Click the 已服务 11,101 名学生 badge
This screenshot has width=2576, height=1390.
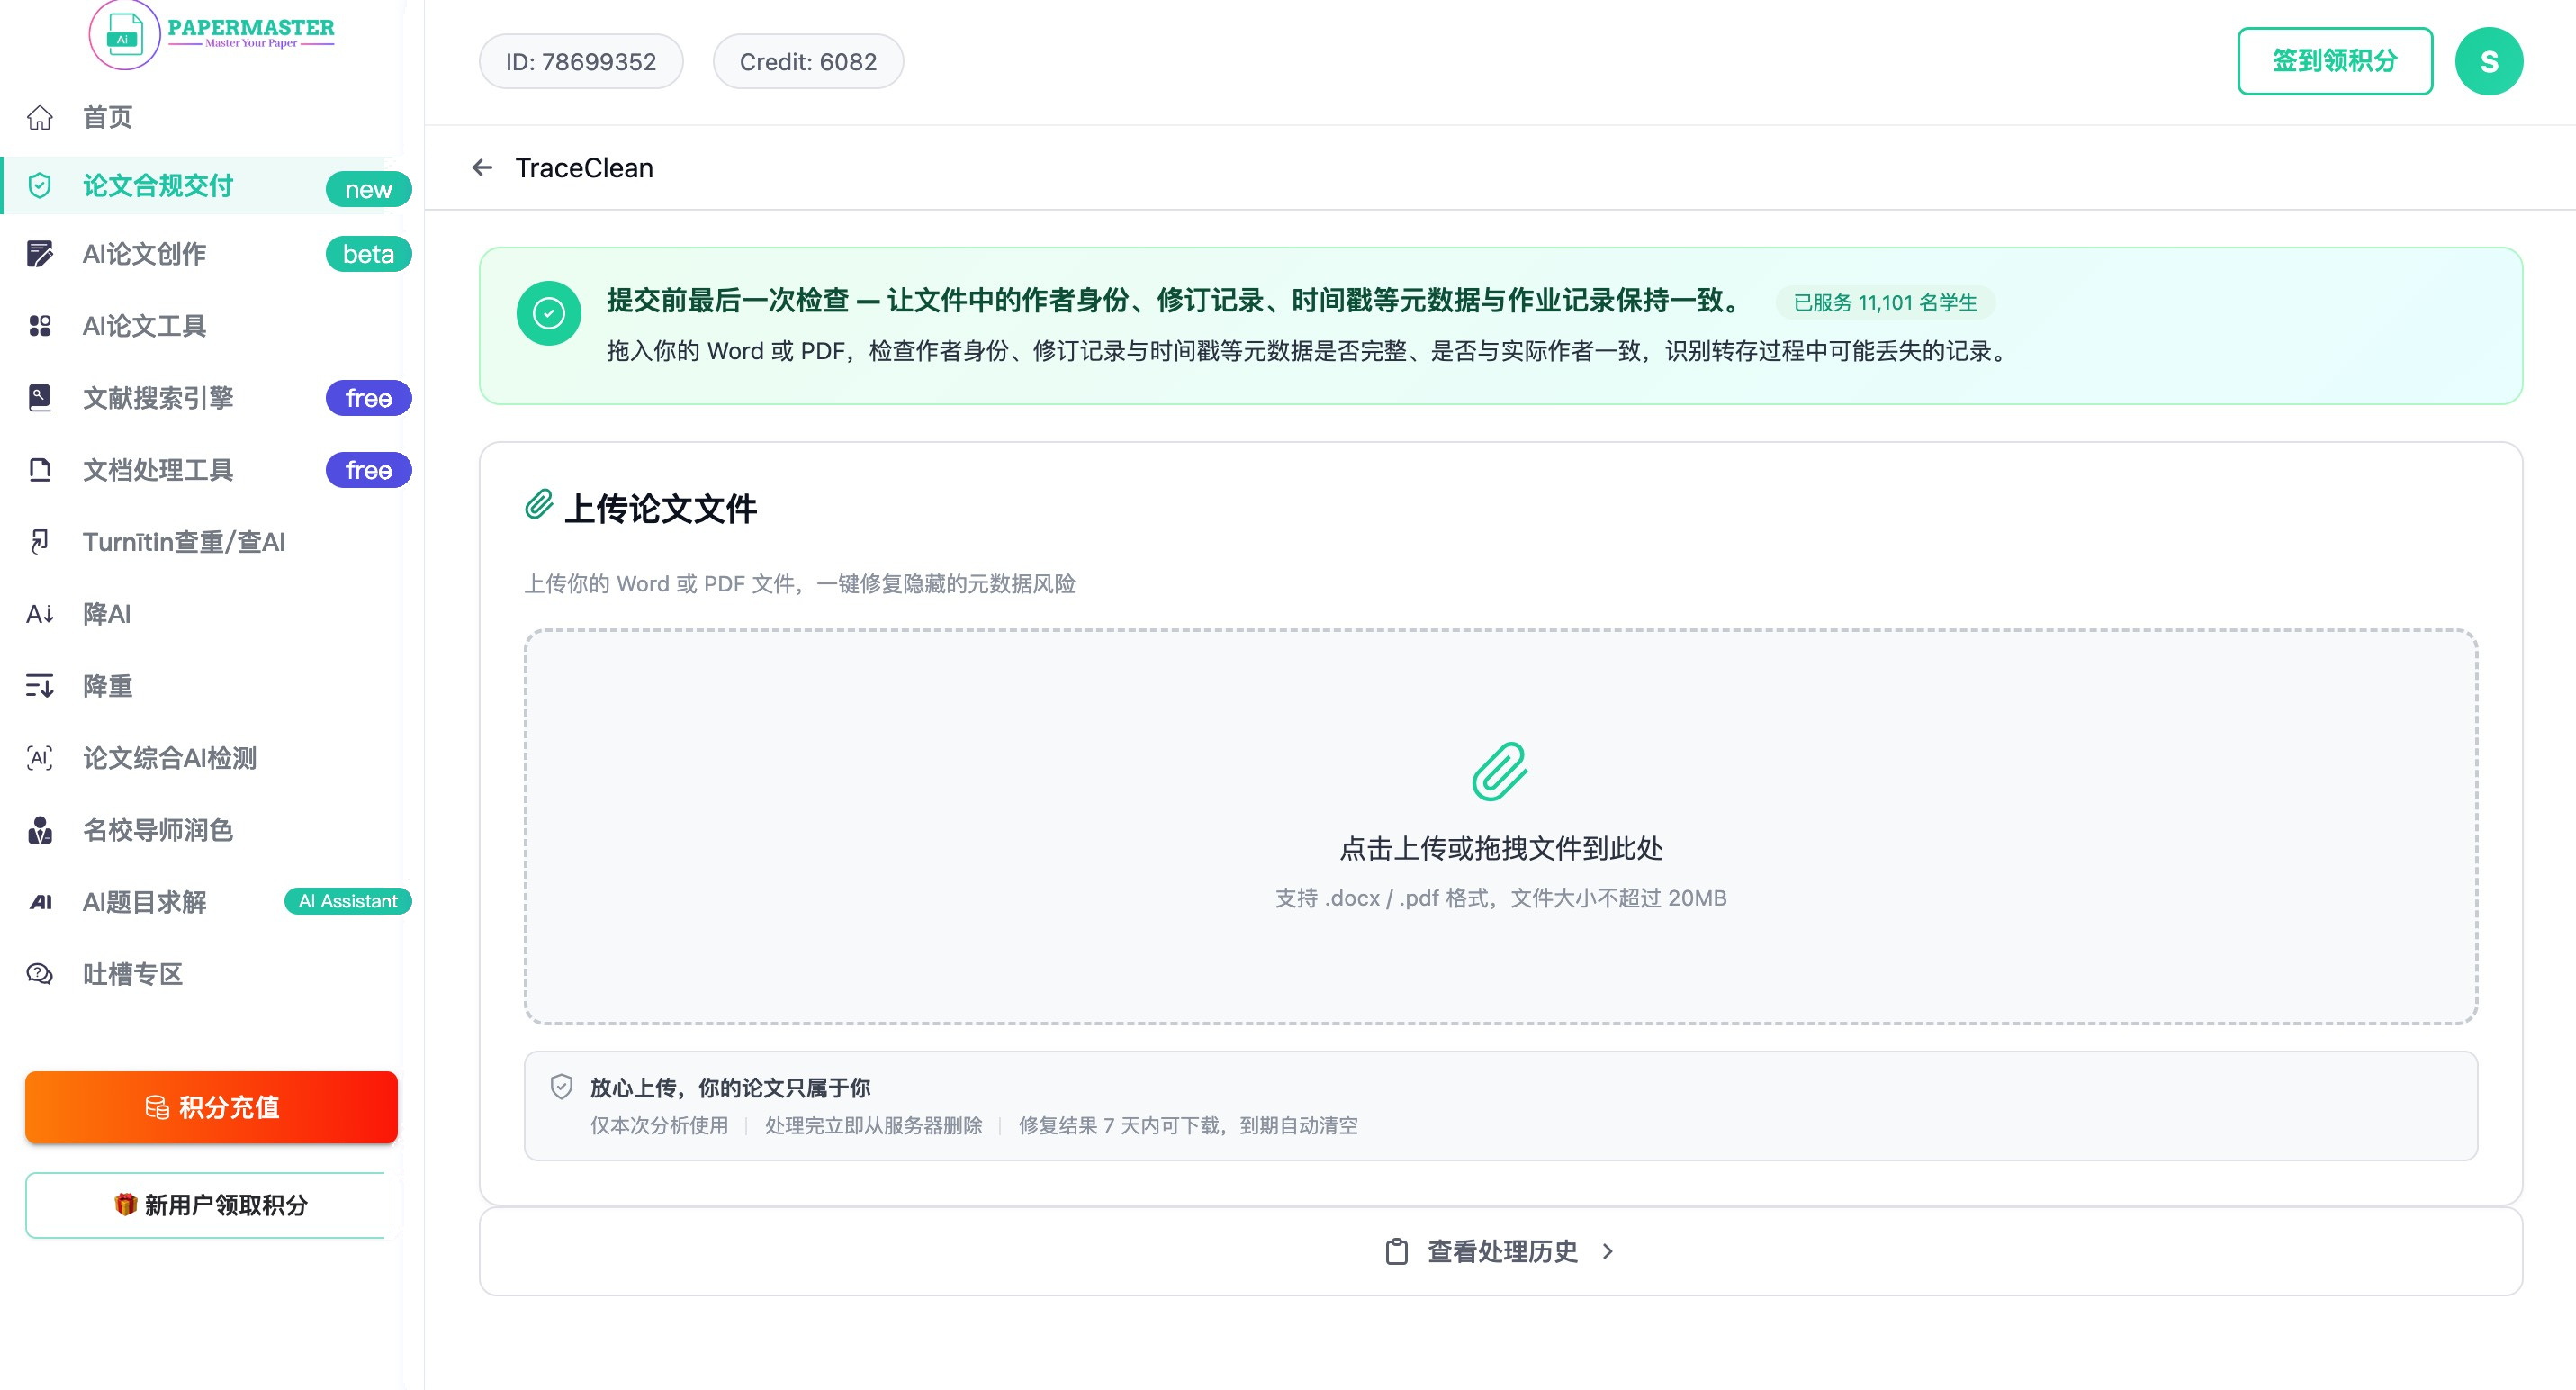click(x=1885, y=302)
